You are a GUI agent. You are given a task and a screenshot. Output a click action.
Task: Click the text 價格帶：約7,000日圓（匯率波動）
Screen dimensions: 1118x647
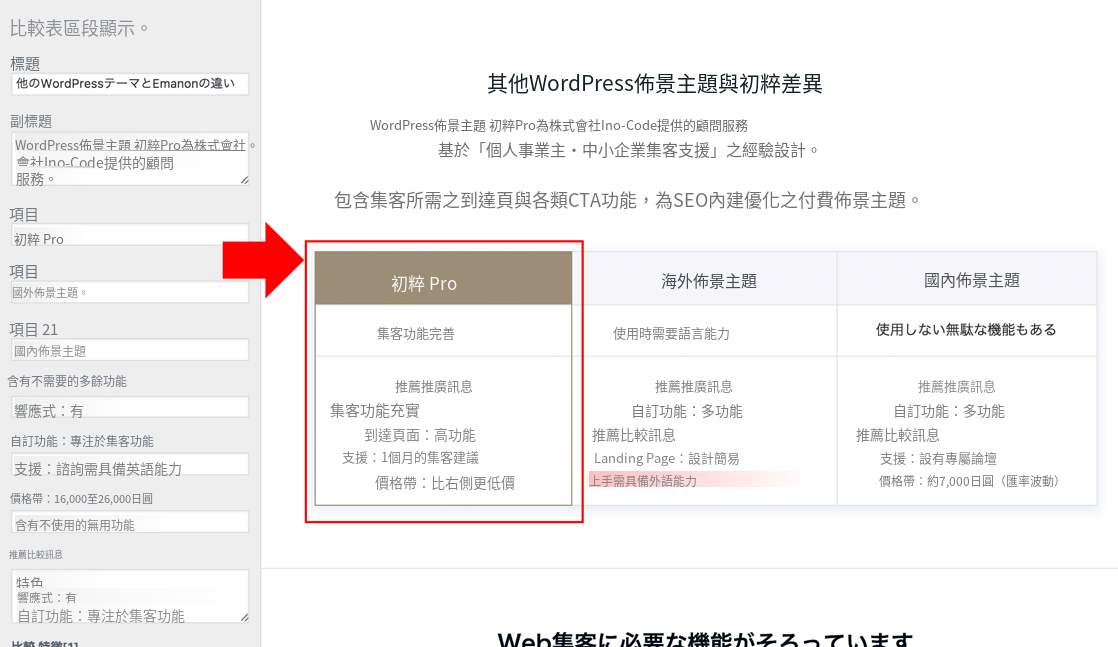971,482
